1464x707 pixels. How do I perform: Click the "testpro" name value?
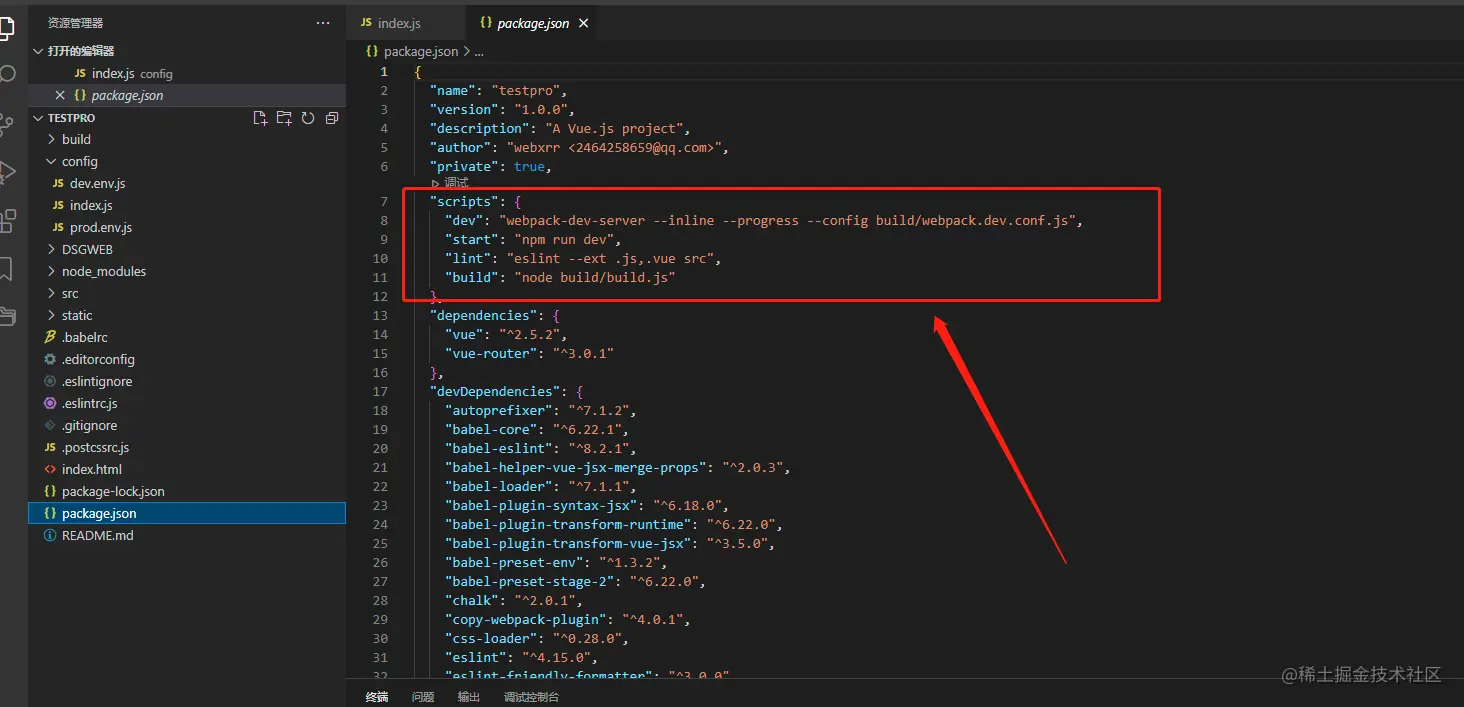pos(526,90)
